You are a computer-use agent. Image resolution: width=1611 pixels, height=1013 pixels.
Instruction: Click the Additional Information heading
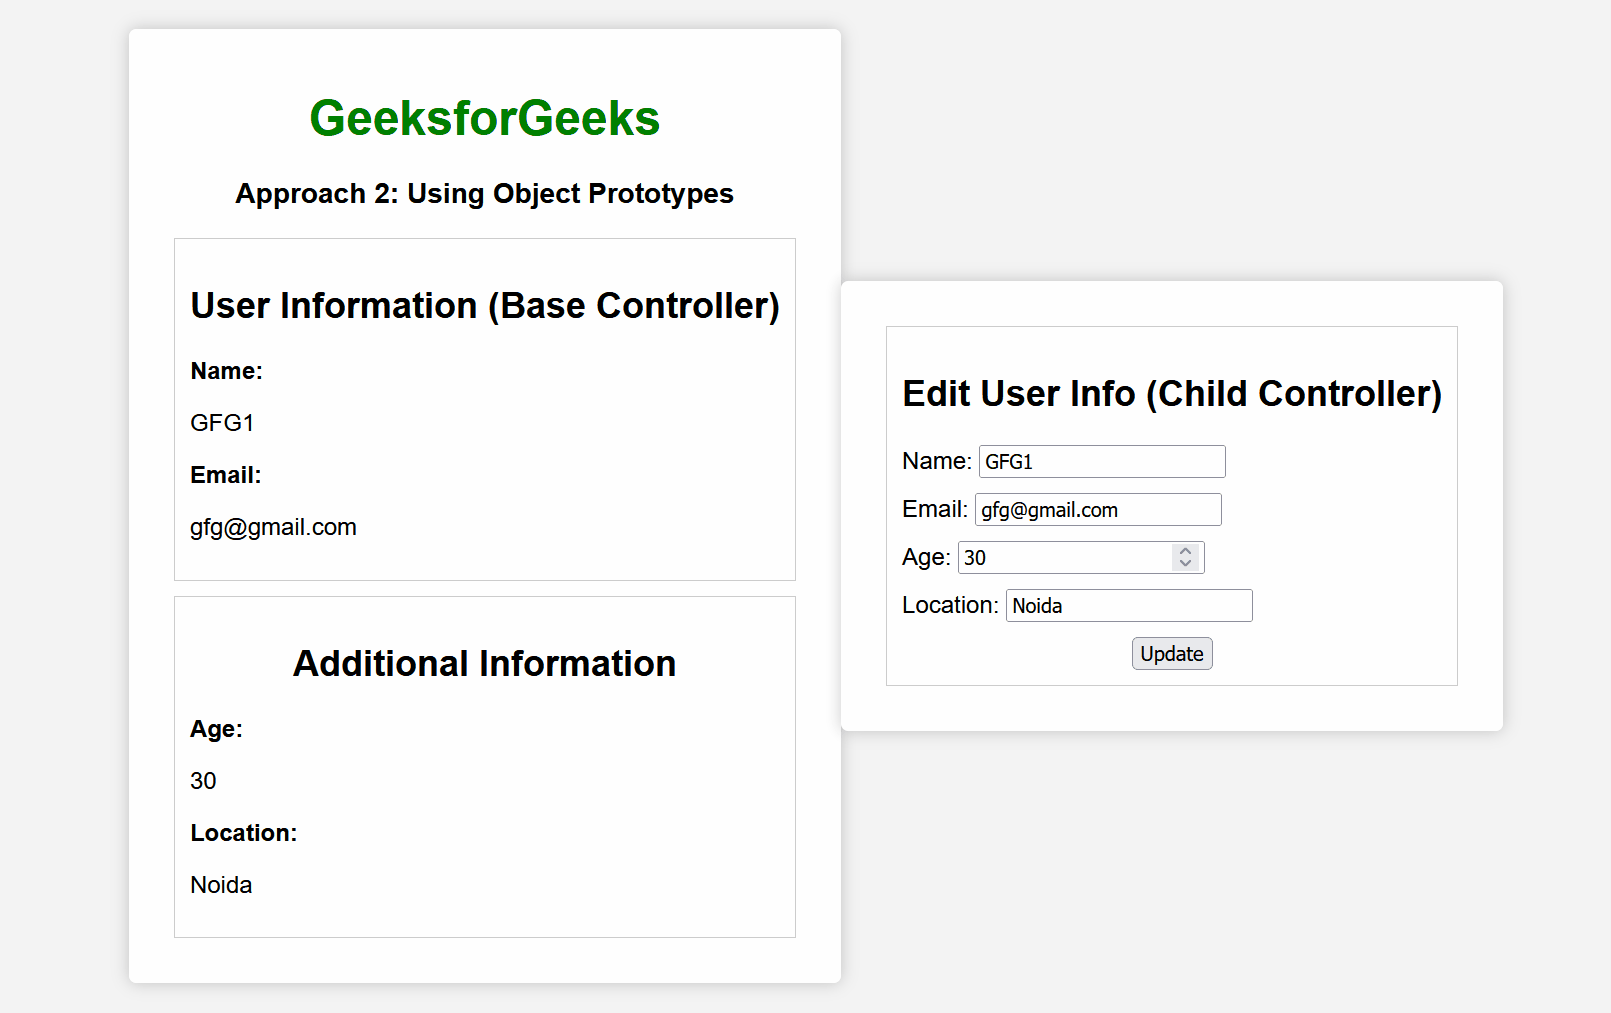pos(484,664)
